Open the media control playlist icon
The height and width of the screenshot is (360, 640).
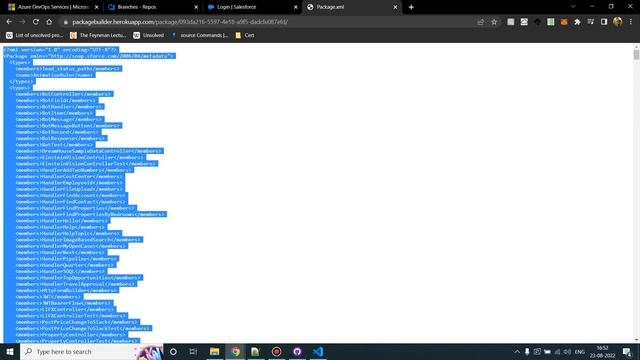click(x=591, y=22)
